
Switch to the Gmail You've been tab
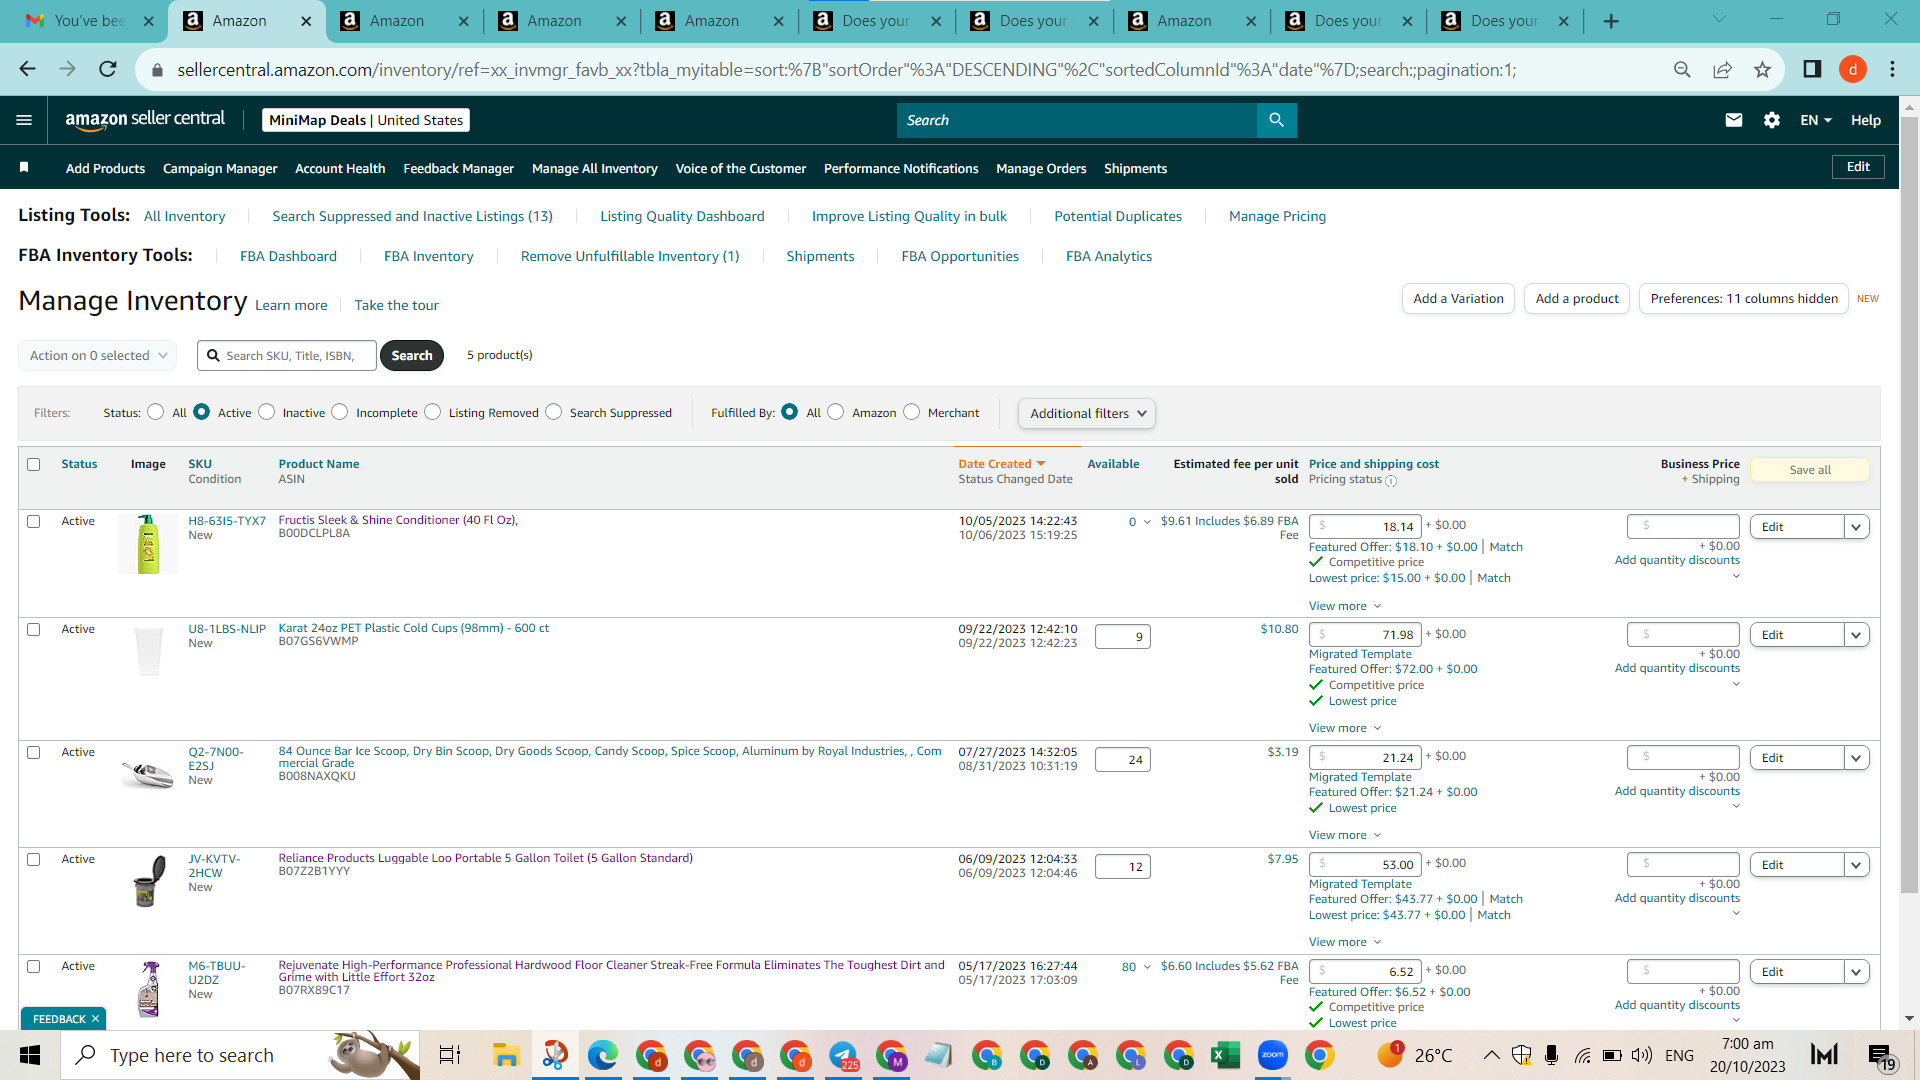89,21
